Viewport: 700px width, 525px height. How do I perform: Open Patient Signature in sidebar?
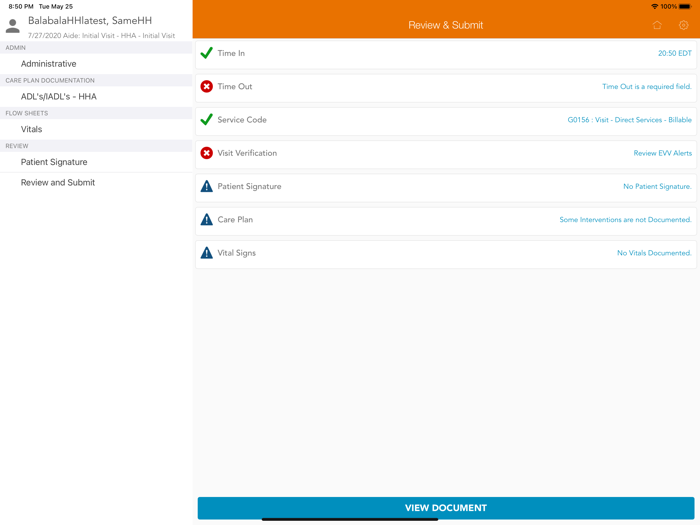pos(96,162)
